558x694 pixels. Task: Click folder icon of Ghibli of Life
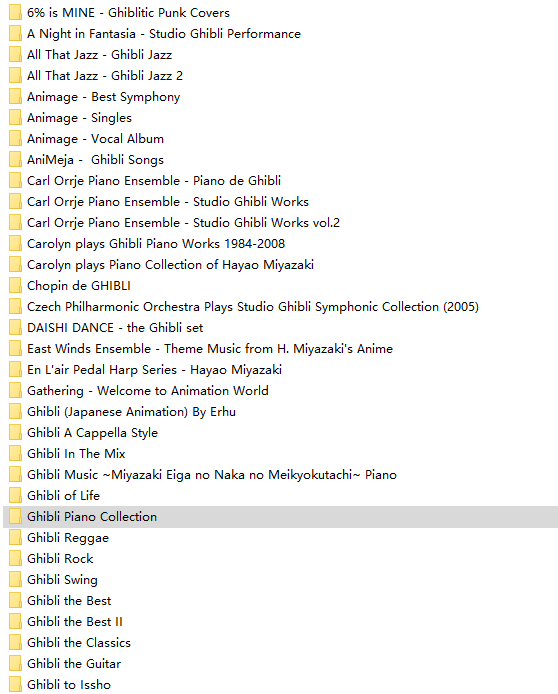15,496
